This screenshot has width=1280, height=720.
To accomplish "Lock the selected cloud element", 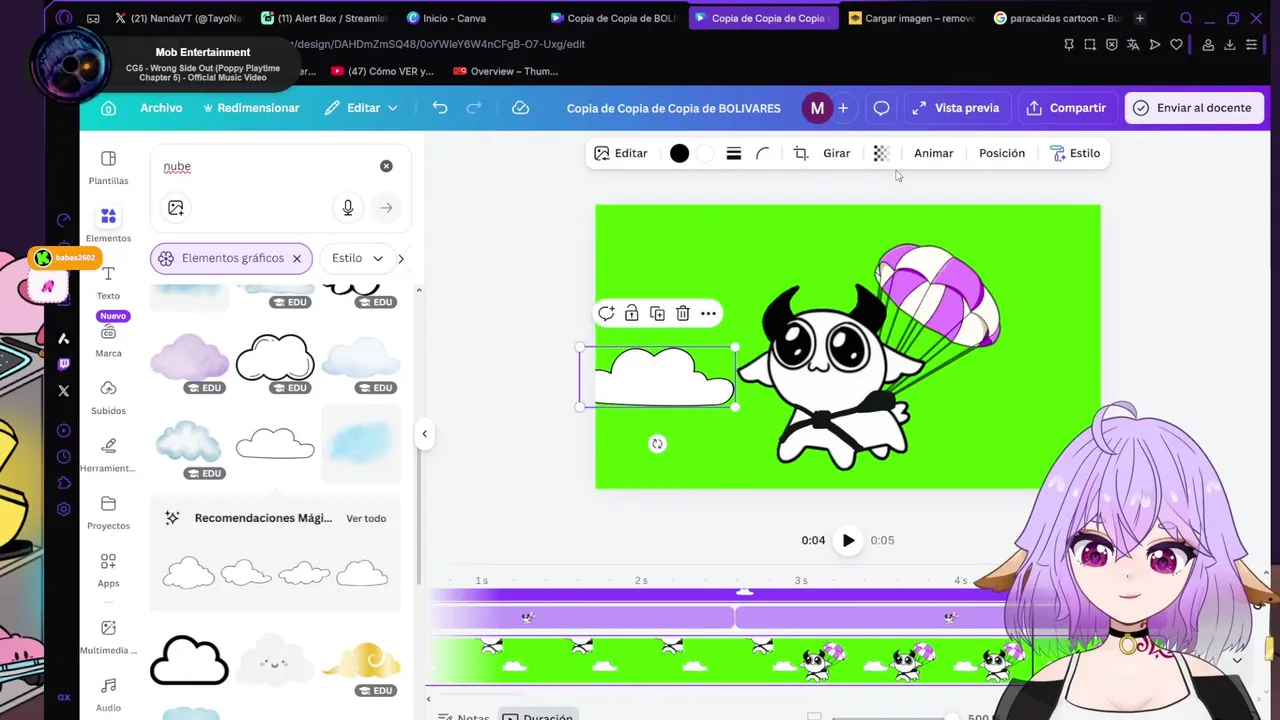I will pyautogui.click(x=631, y=313).
